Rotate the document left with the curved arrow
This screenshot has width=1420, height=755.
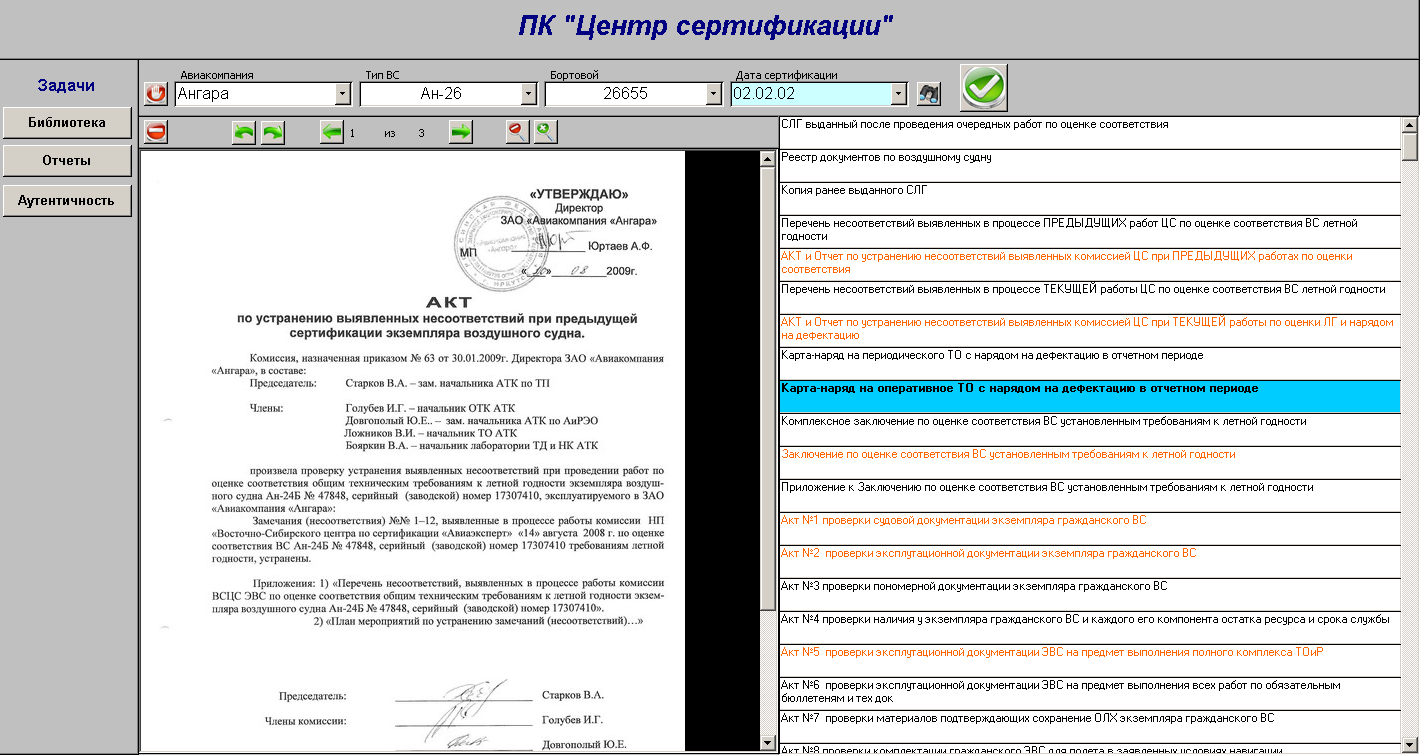(x=244, y=132)
